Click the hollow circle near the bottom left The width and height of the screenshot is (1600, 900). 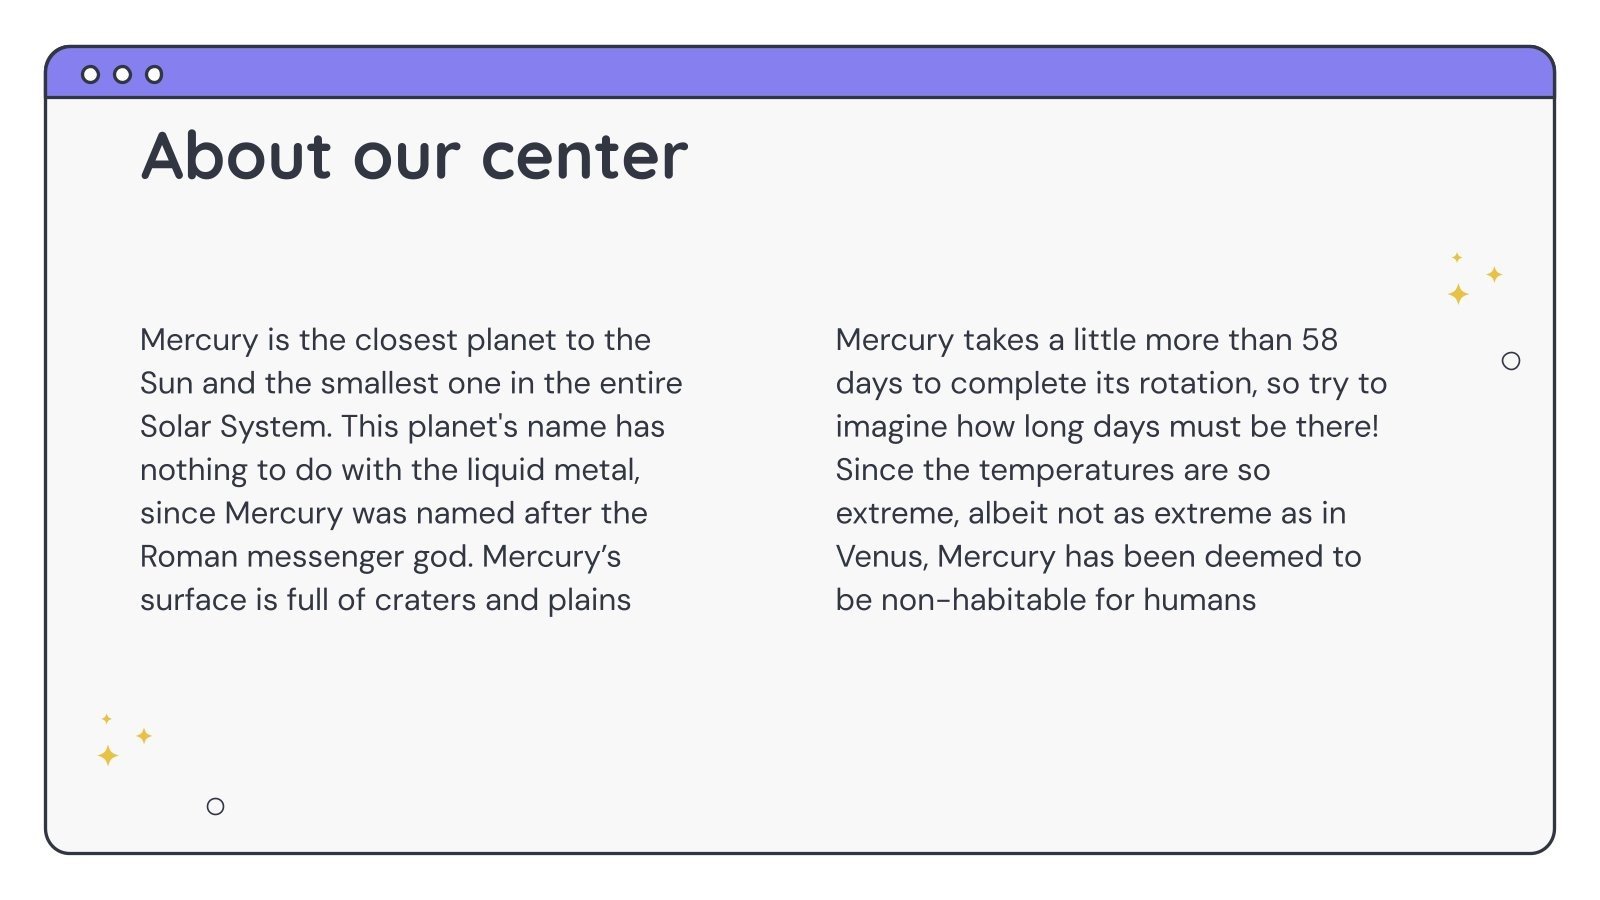click(x=215, y=806)
